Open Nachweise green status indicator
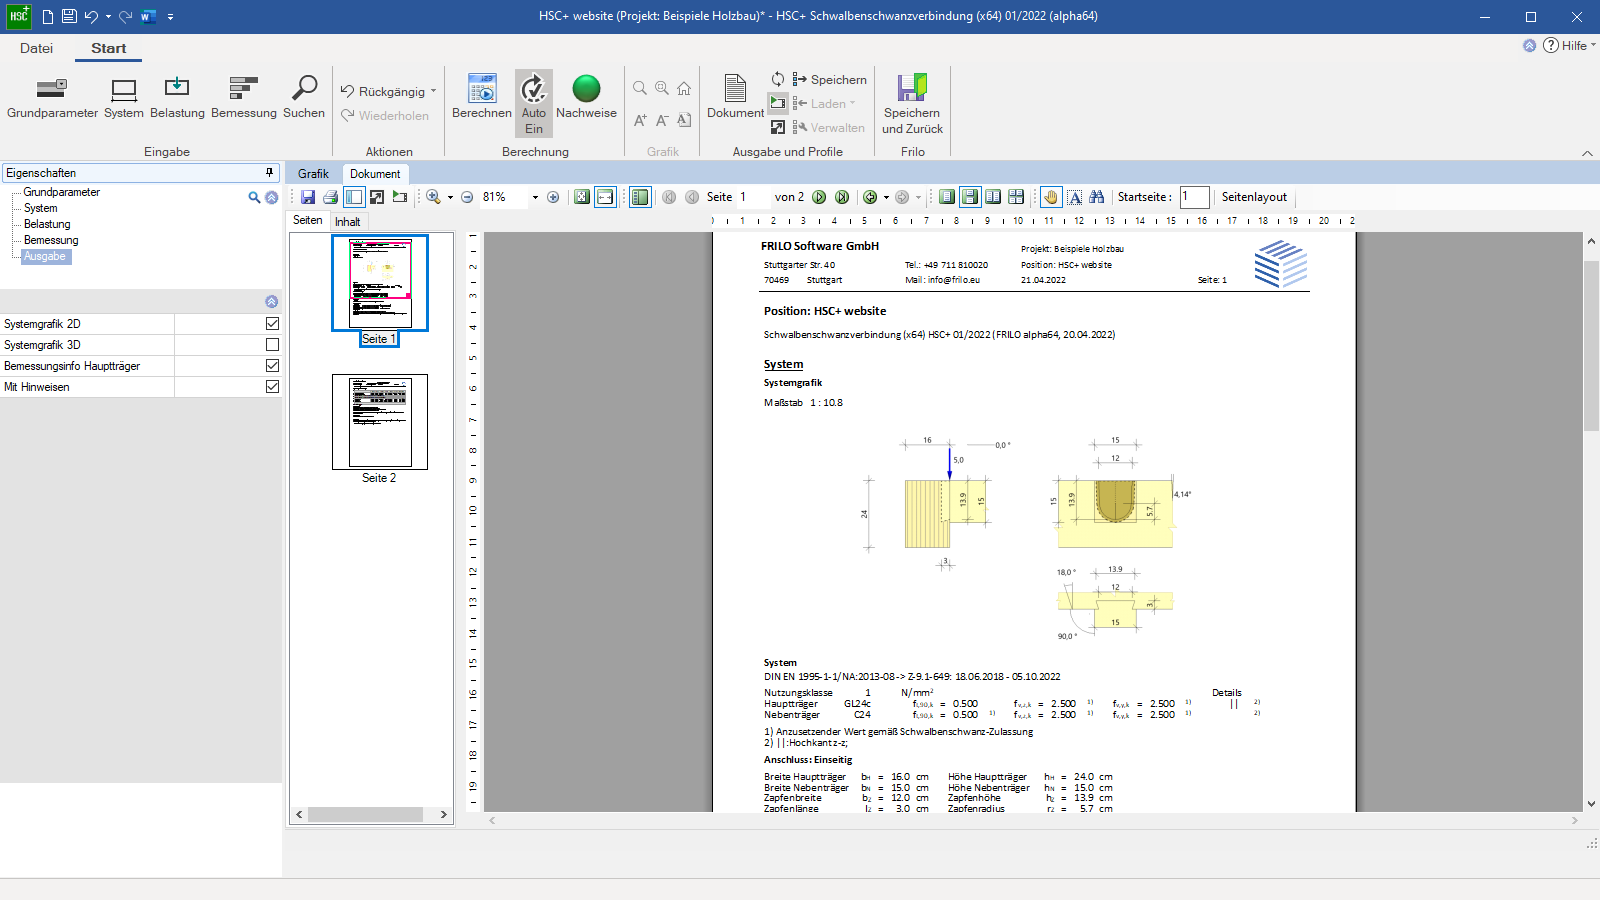Viewport: 1600px width, 900px height. pos(586,98)
